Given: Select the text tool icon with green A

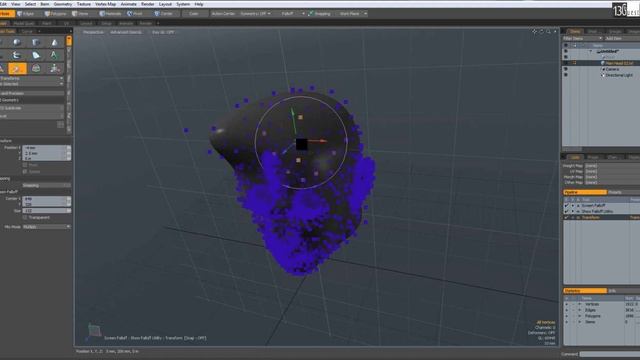Looking at the screenshot, I should pos(54,55).
